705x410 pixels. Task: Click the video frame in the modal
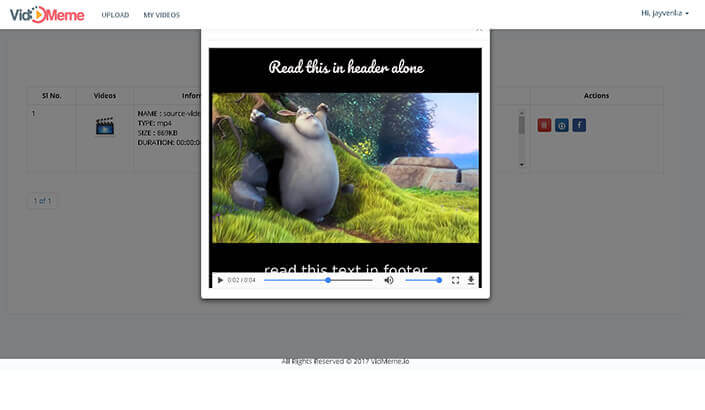(x=345, y=167)
